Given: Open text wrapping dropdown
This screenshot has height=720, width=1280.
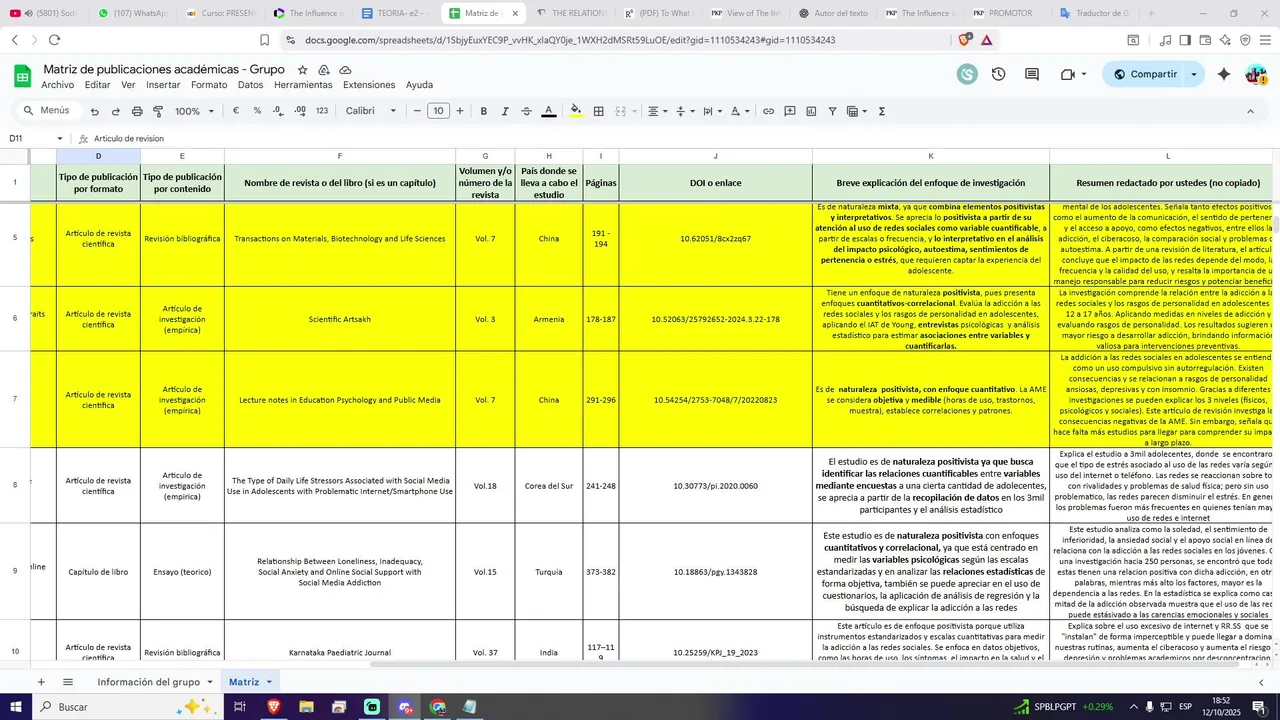Looking at the screenshot, I should click(x=711, y=111).
